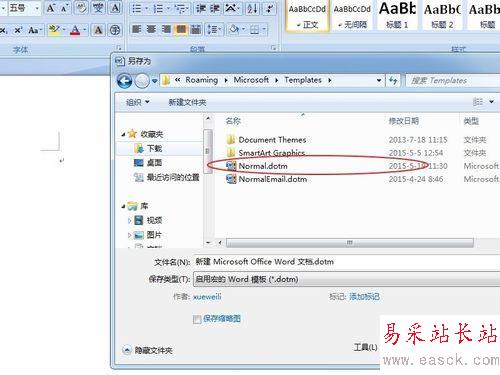Image resolution: width=500 pixels, height=375 pixels.
Task: Align text left
Action: coord(137,29)
